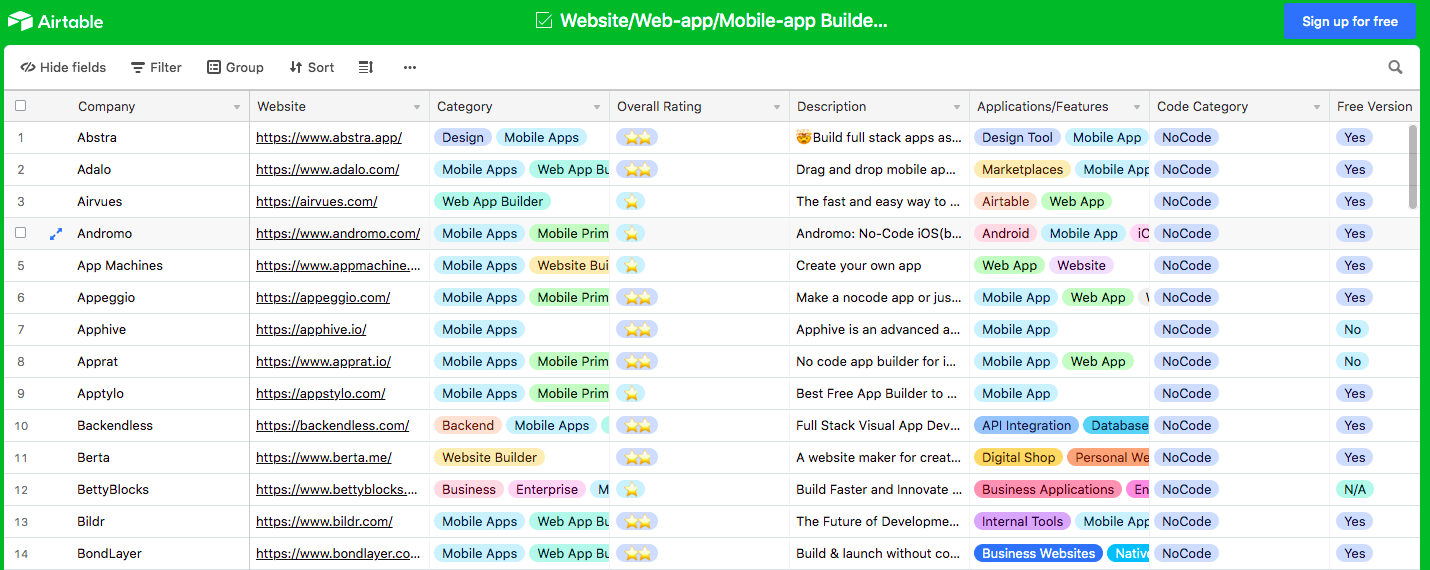This screenshot has height=570, width=1430.
Task: Select the Abstra company cell
Action: click(x=160, y=138)
